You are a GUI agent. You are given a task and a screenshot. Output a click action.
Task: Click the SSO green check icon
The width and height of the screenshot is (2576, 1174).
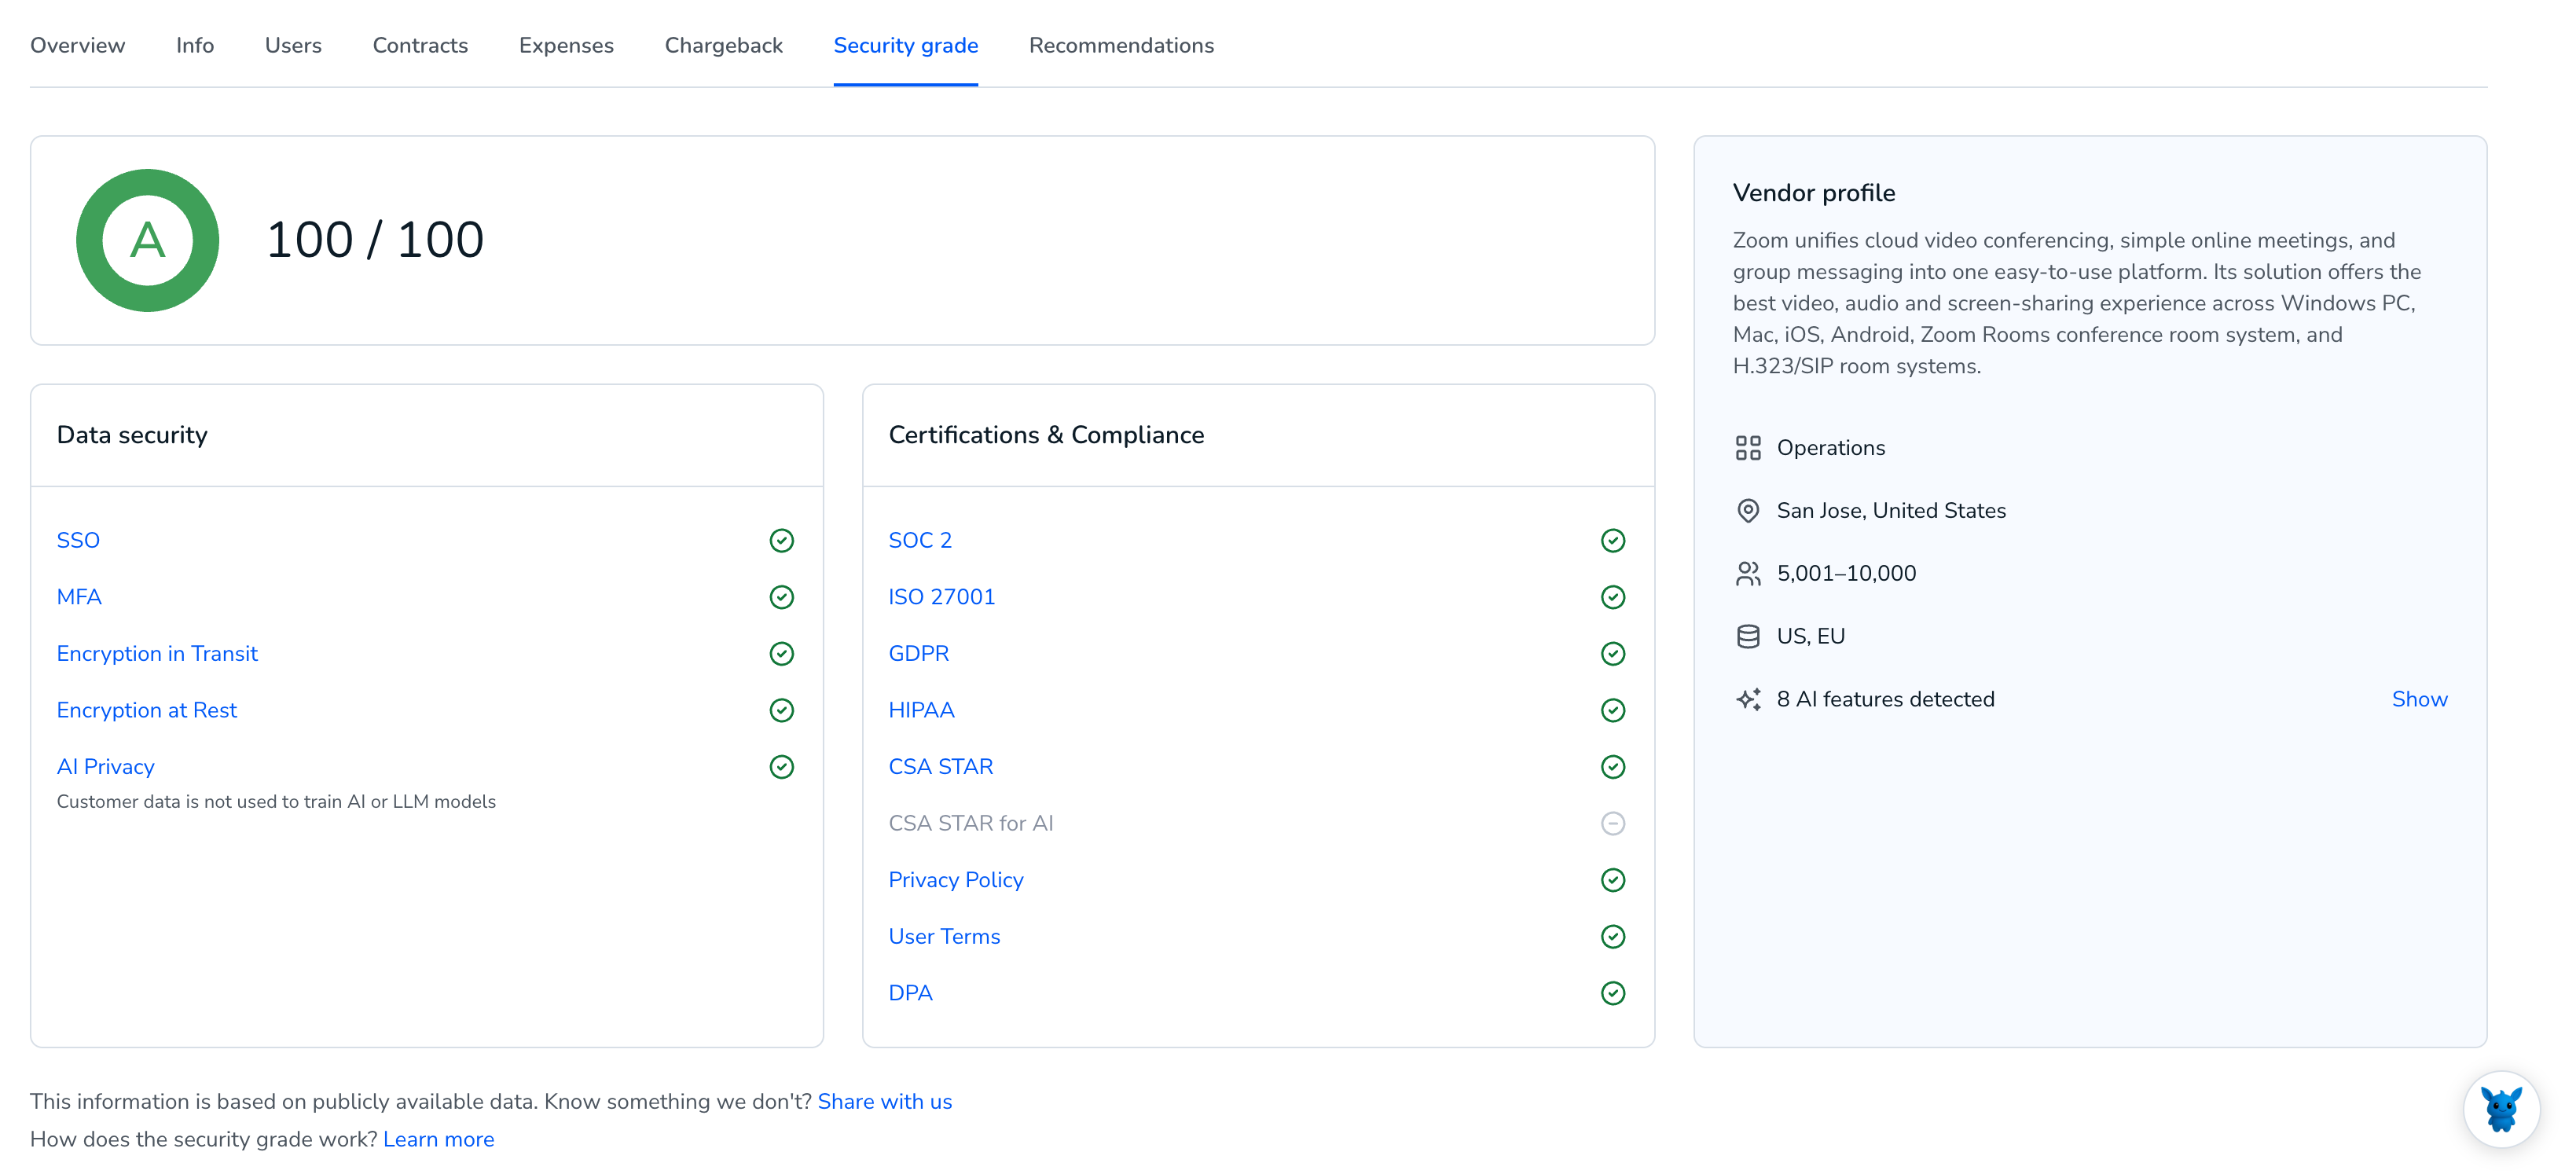[782, 540]
